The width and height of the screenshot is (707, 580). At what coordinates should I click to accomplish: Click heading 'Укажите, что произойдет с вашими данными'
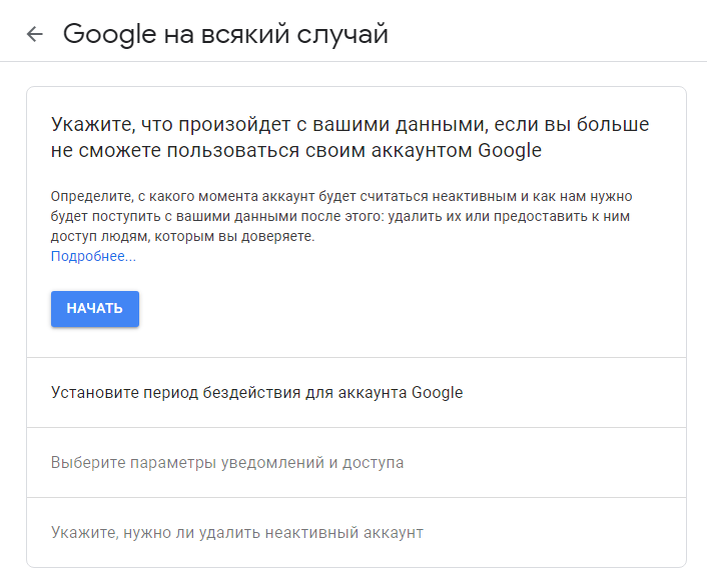[x=350, y=137]
